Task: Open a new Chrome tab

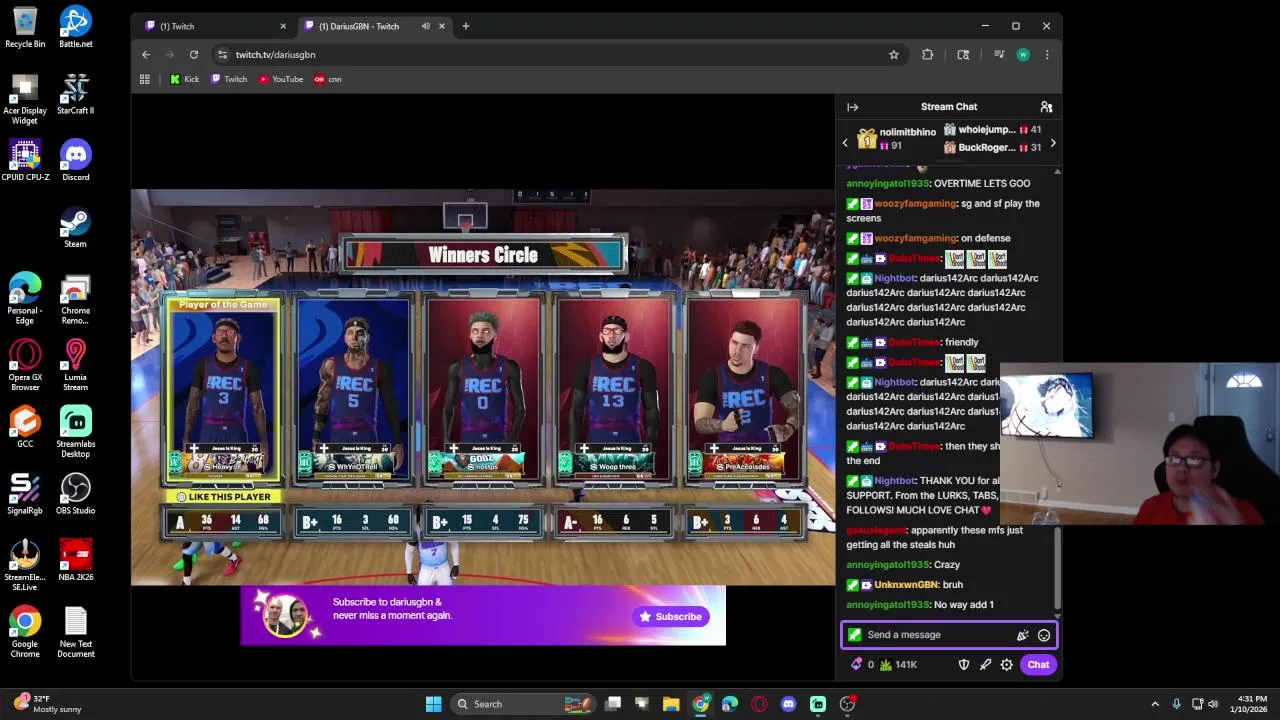Action: pos(465,26)
